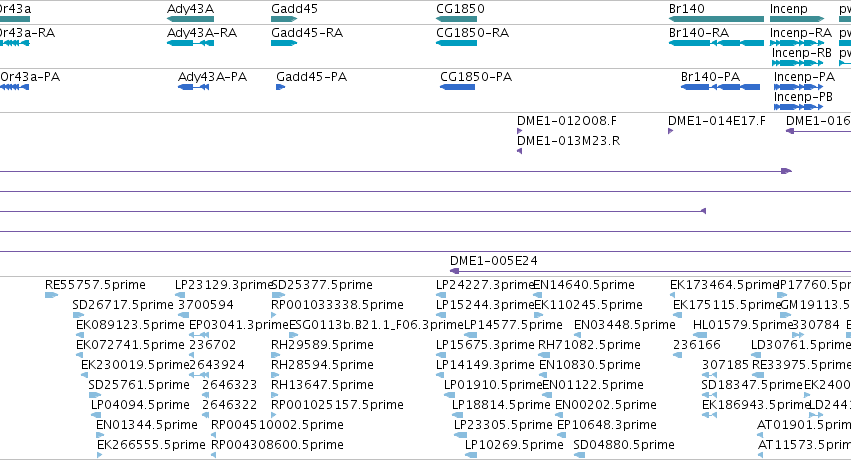This screenshot has height=460, width=851.
Task: Click the DME1-013M23.R arrow marker
Action: pos(519,151)
